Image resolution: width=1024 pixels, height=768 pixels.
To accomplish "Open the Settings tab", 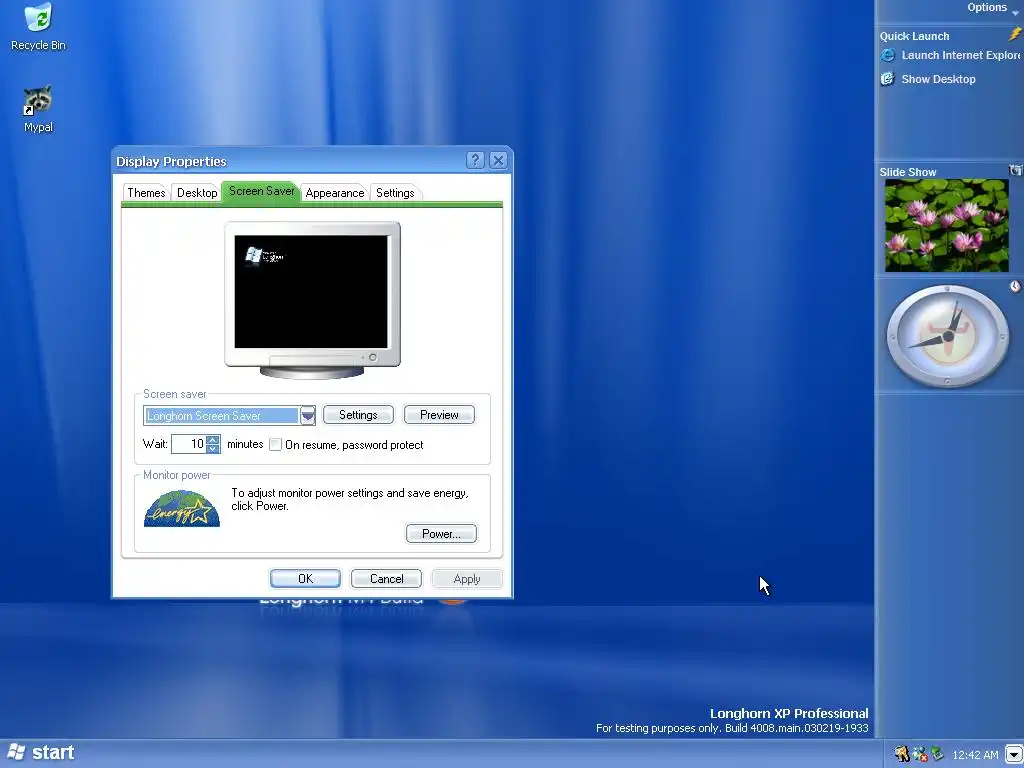I will 395,193.
